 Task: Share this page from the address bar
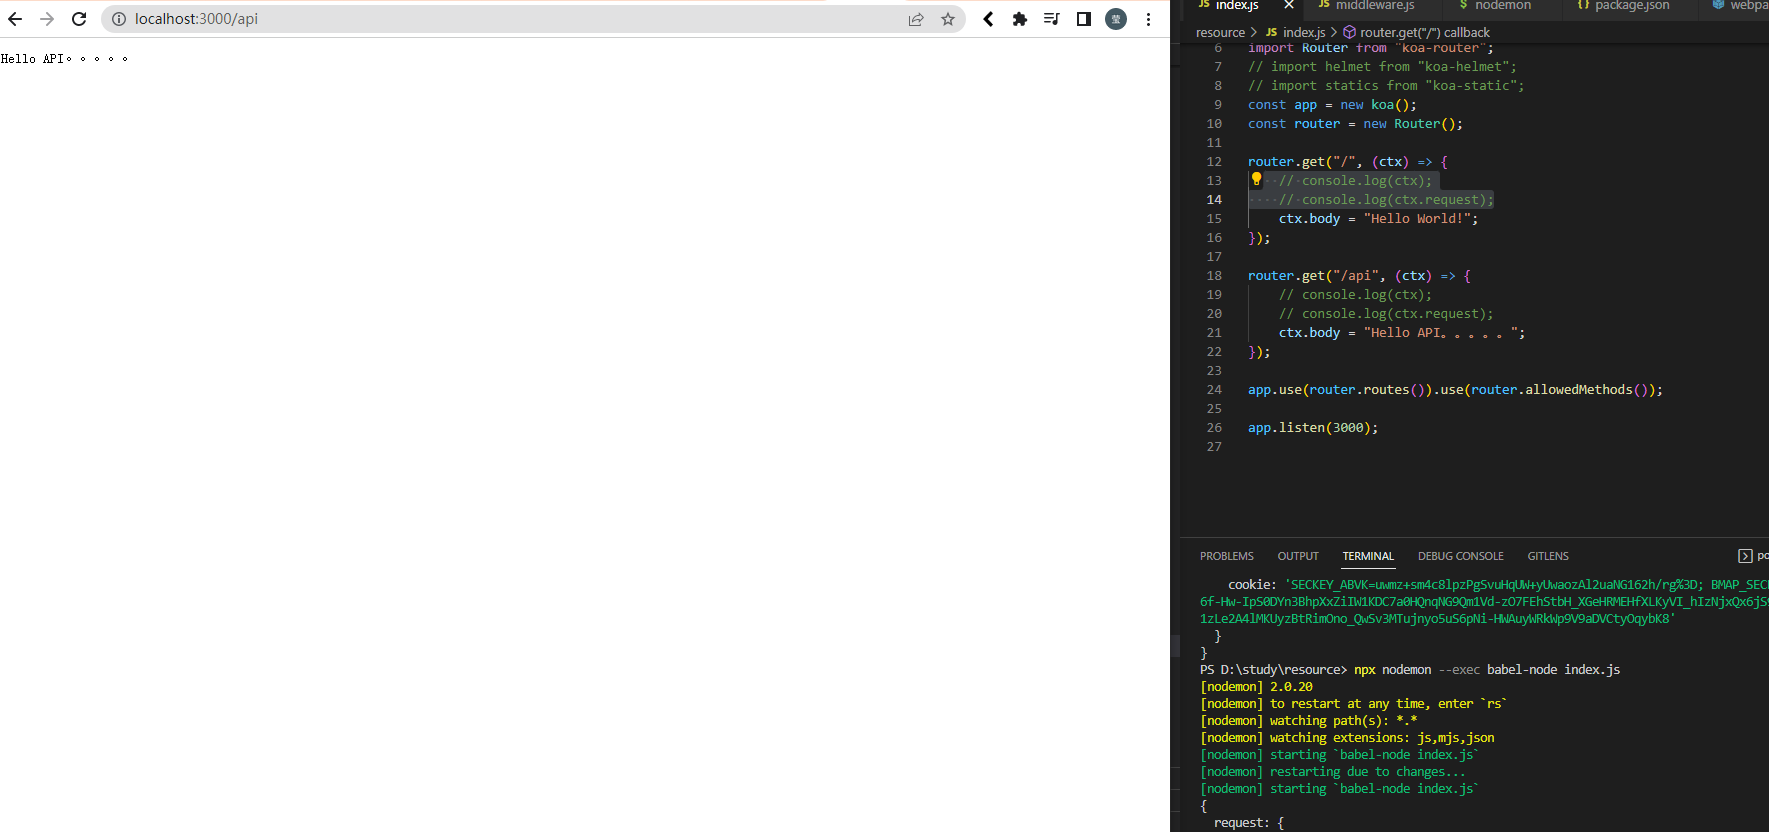[x=916, y=19]
